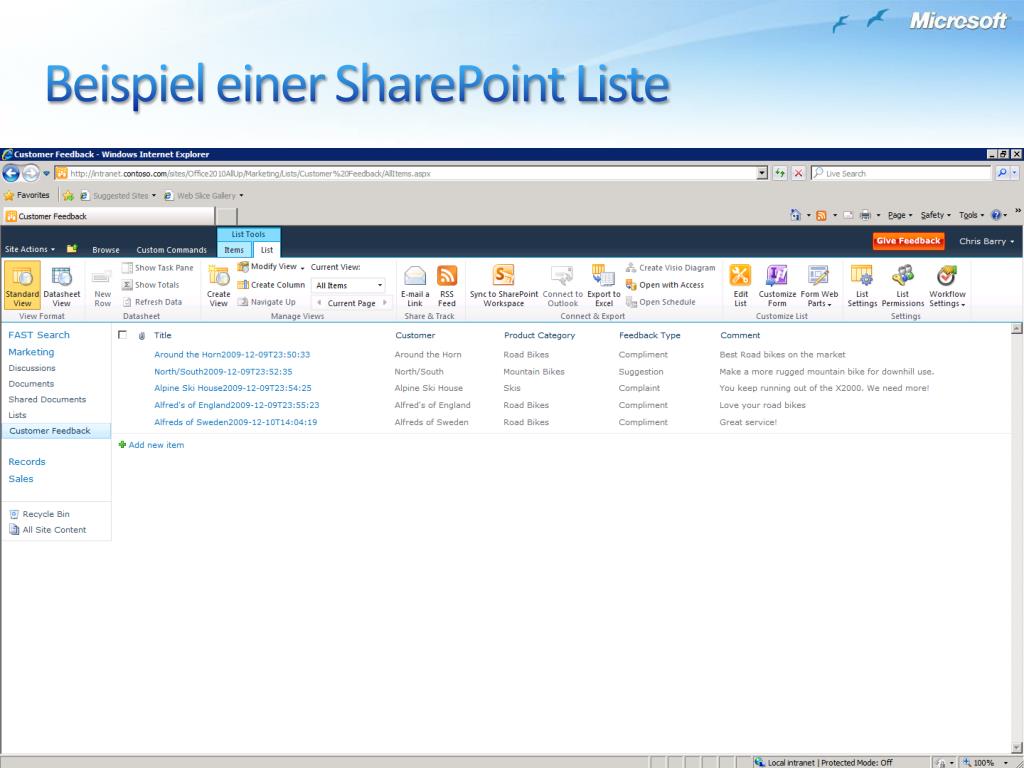The width and height of the screenshot is (1024, 768).
Task: Open the Safety menu
Action: (935, 215)
